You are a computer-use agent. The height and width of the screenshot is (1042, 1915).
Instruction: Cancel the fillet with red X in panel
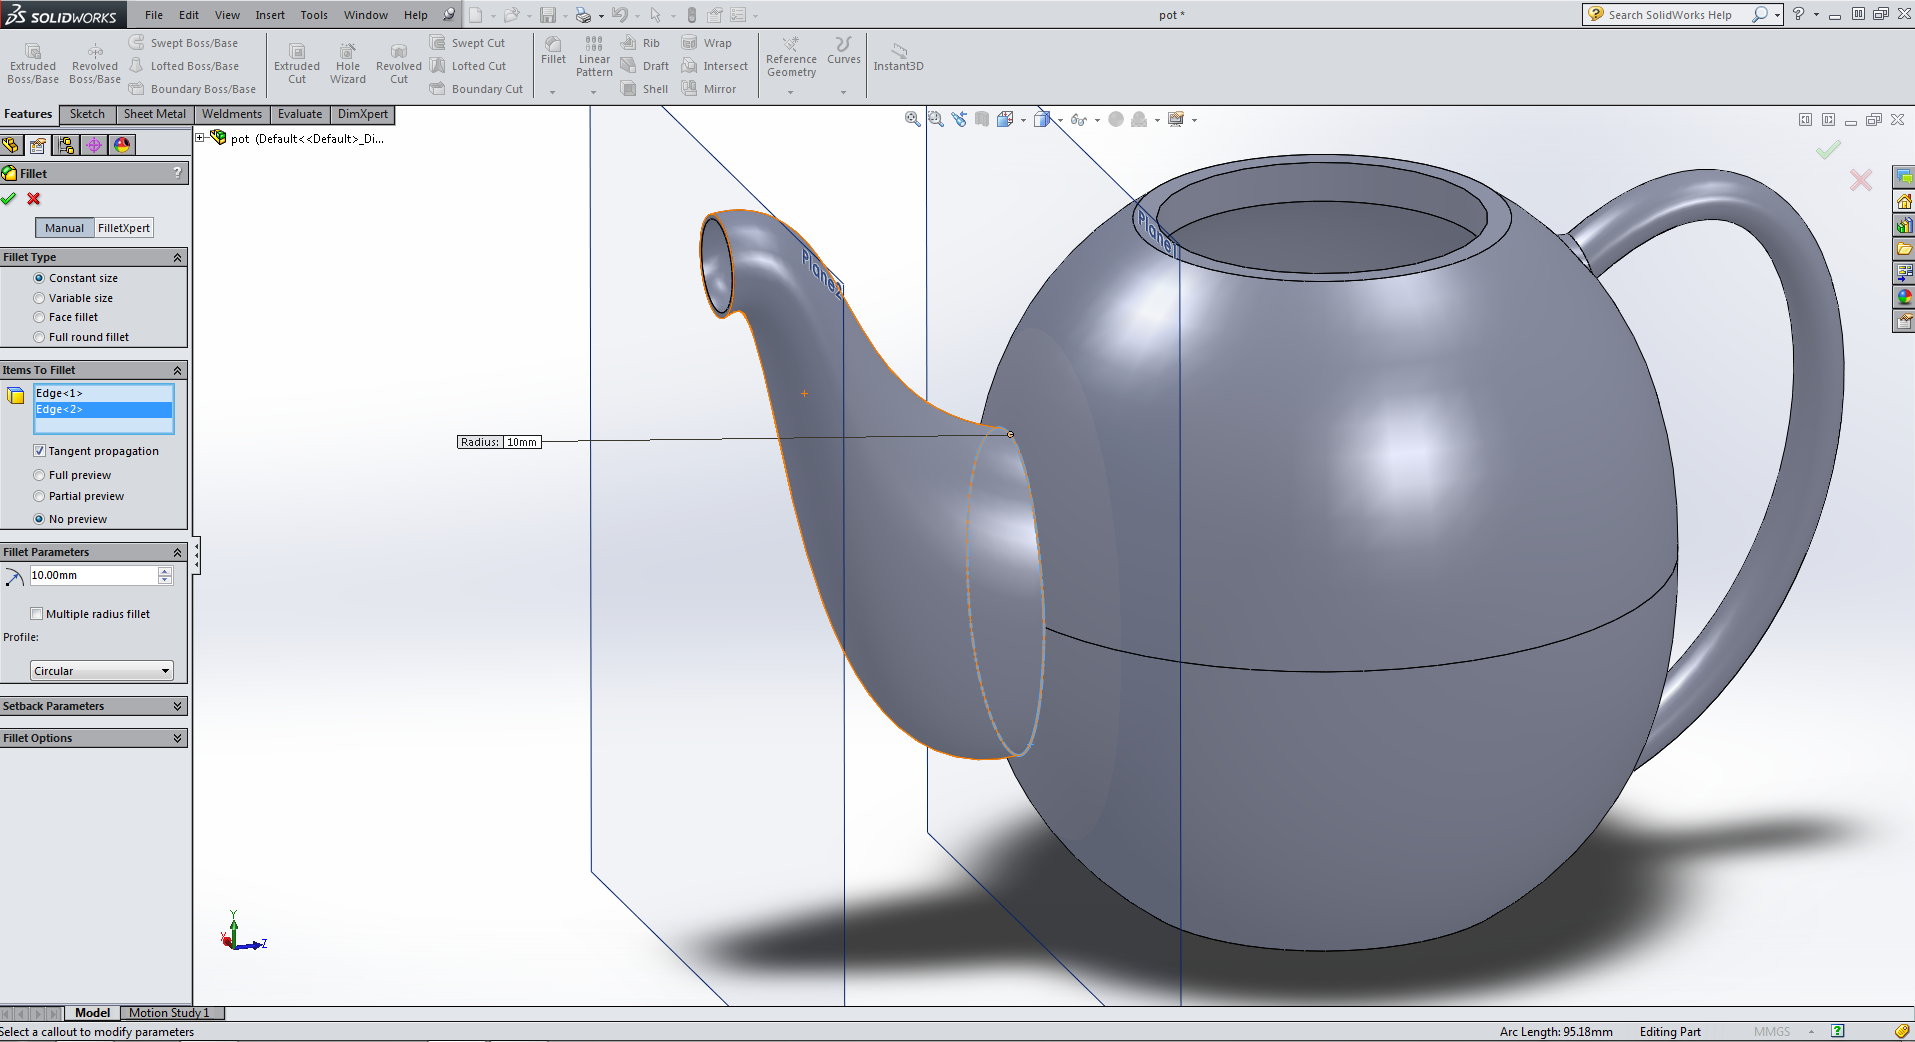click(34, 199)
